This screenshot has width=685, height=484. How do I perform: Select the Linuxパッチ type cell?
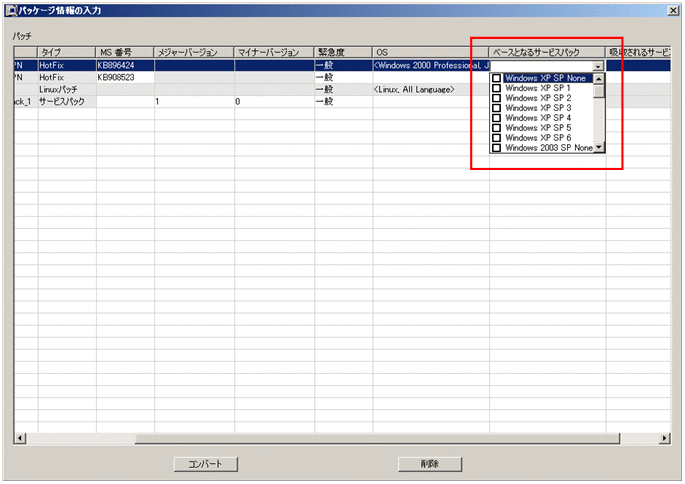67,90
